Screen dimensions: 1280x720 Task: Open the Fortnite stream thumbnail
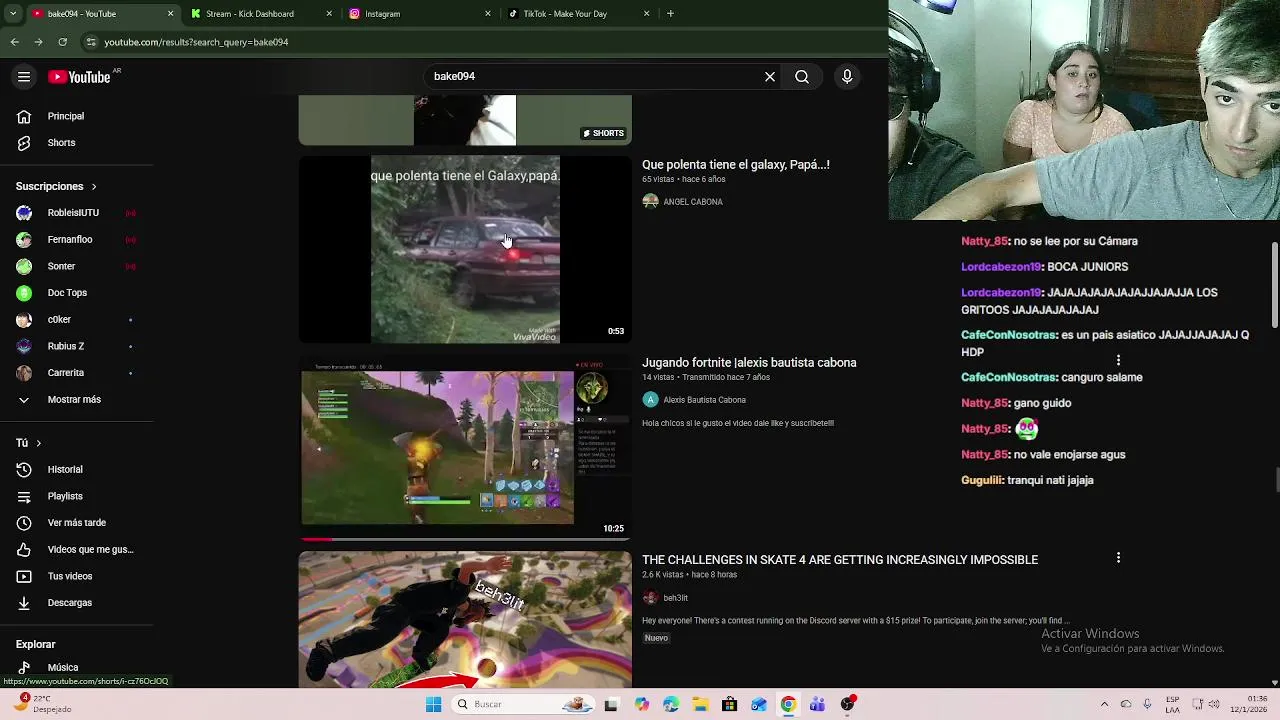coord(465,447)
